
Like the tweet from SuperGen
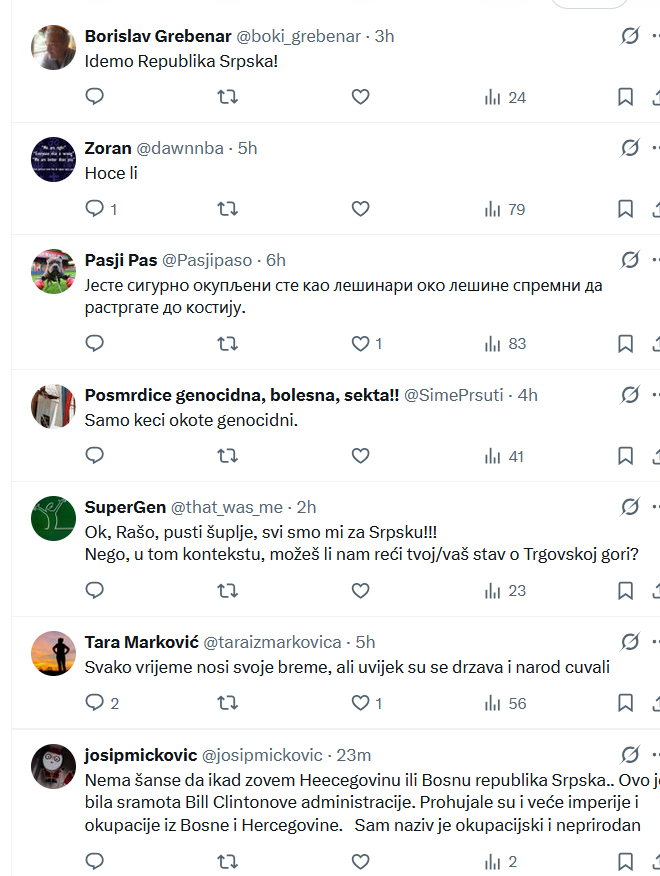click(x=361, y=591)
